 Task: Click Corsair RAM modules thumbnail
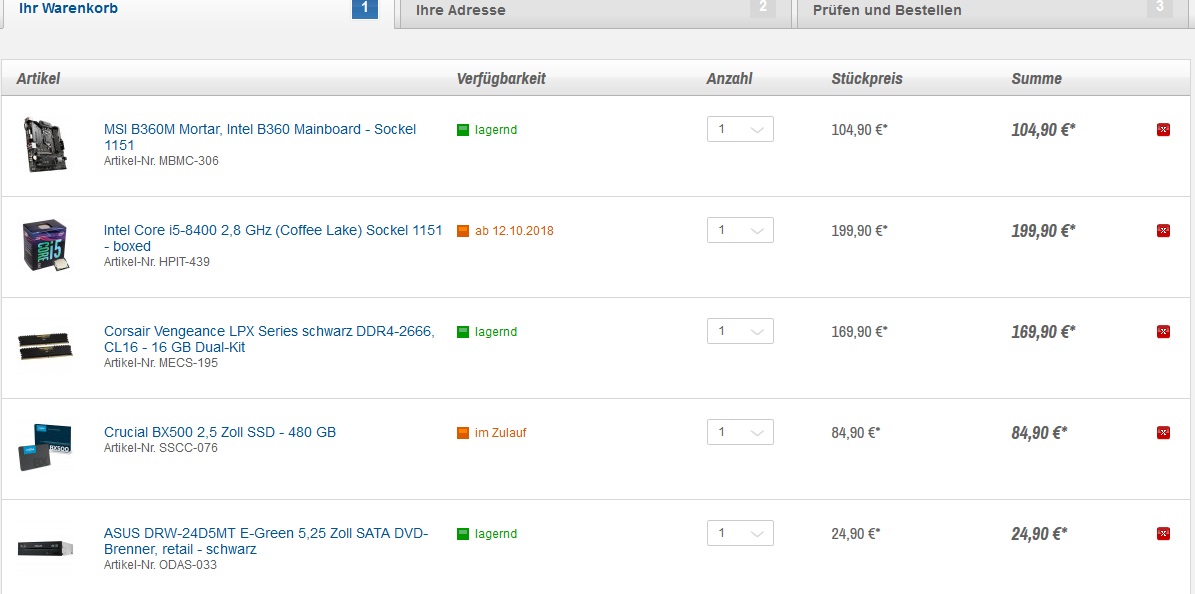(x=46, y=345)
